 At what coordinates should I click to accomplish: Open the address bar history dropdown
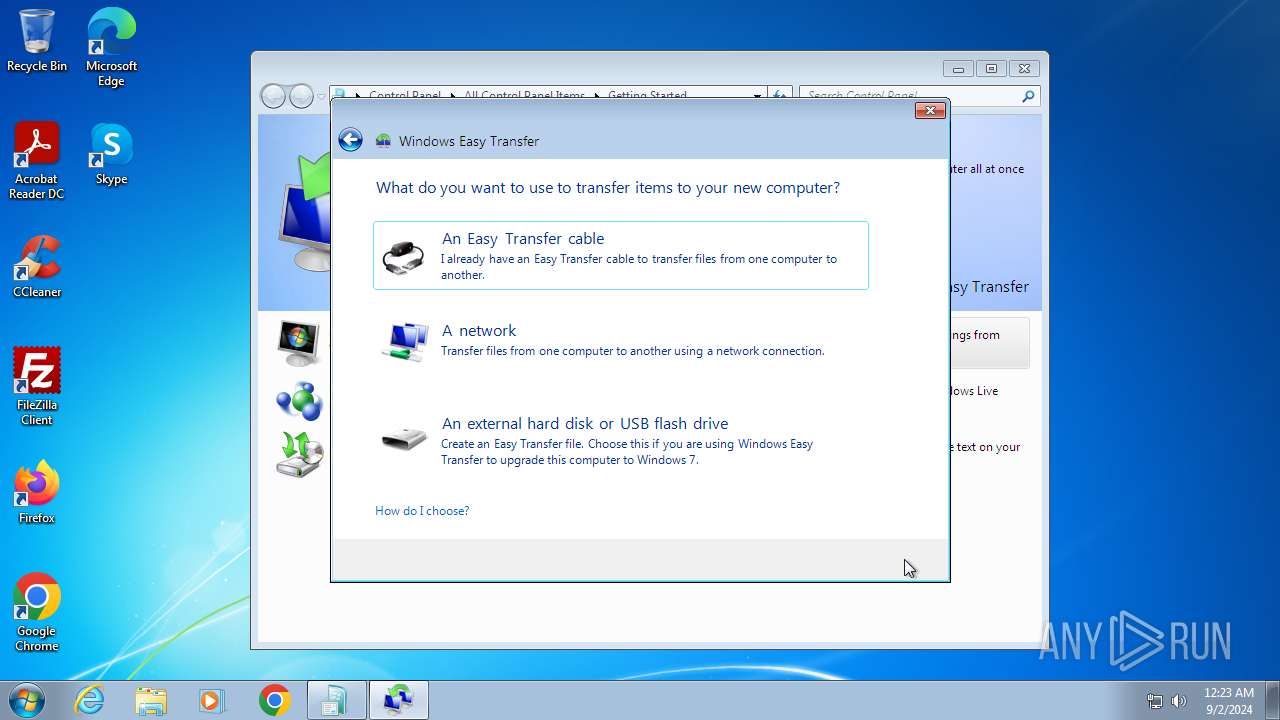757,96
